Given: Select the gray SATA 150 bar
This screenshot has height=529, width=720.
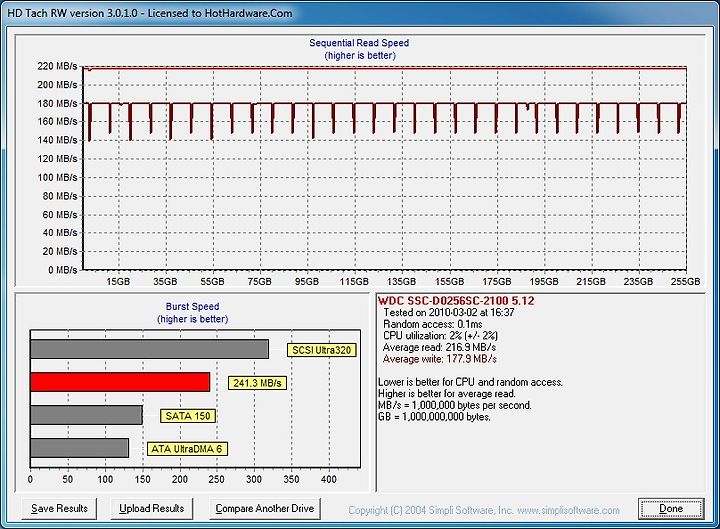Looking at the screenshot, I should [x=86, y=415].
